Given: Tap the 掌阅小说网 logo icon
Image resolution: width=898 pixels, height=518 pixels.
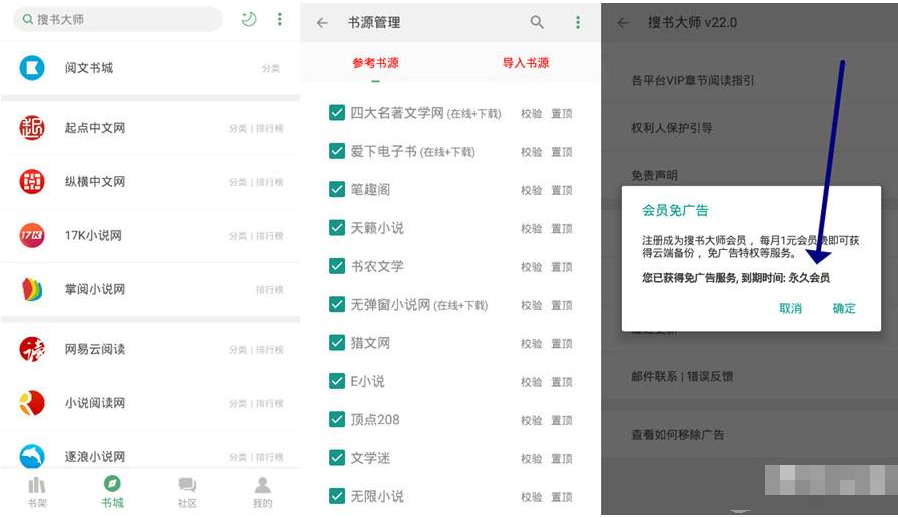Looking at the screenshot, I should [x=32, y=289].
